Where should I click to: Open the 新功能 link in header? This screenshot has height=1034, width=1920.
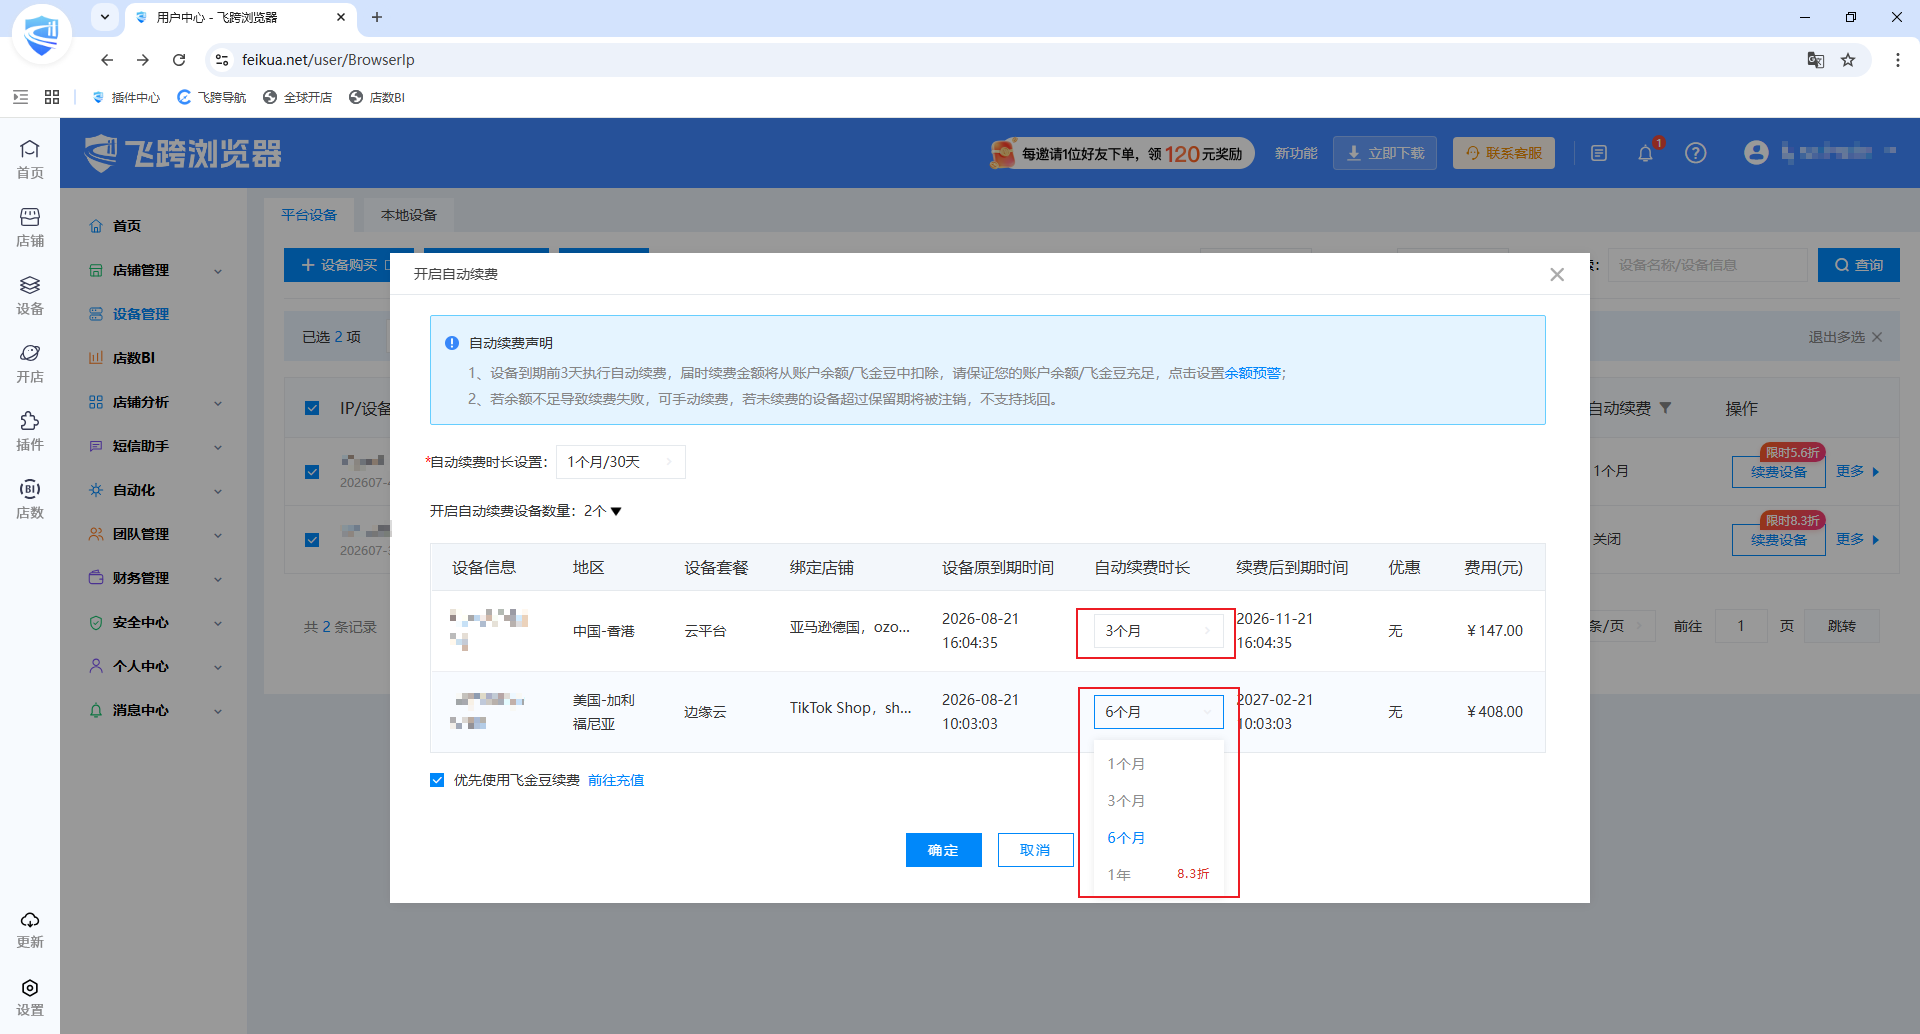click(1296, 153)
